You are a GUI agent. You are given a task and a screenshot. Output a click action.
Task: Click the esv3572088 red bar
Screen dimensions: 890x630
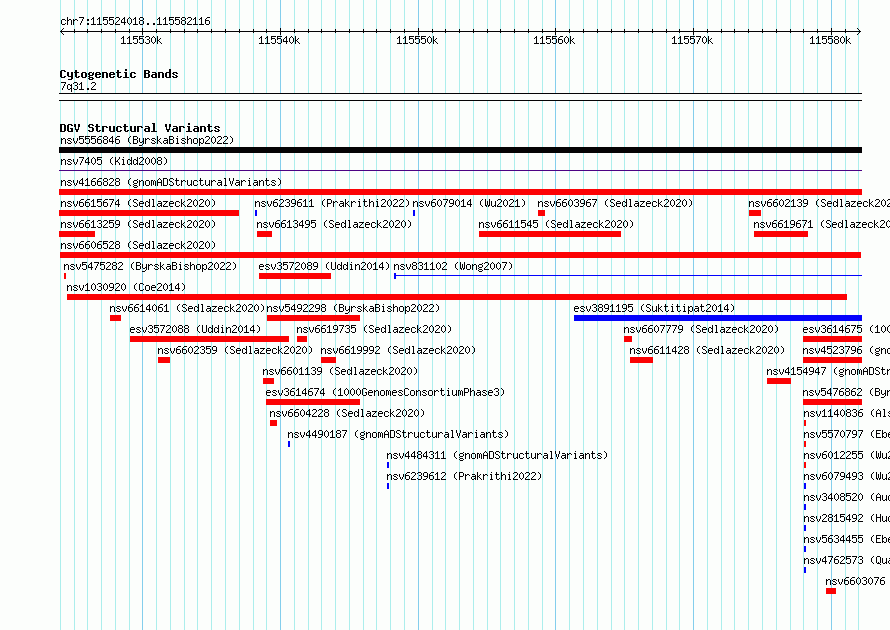tap(209, 339)
